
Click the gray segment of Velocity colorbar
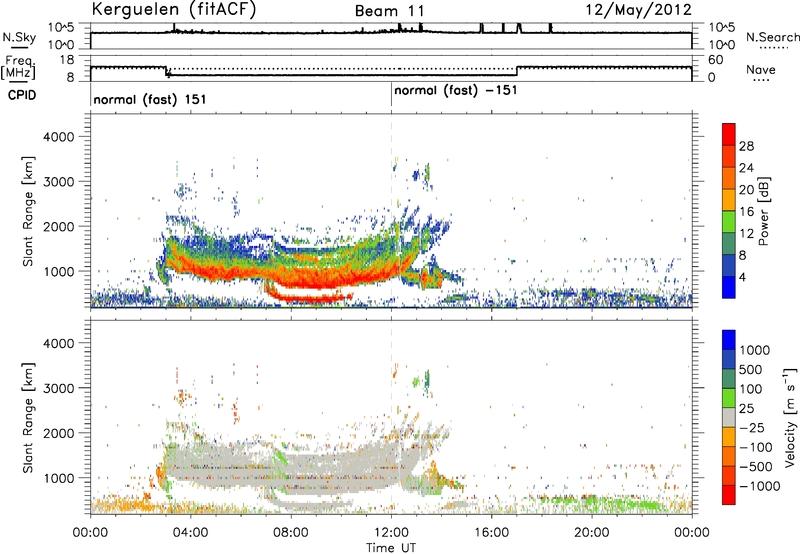[x=729, y=417]
